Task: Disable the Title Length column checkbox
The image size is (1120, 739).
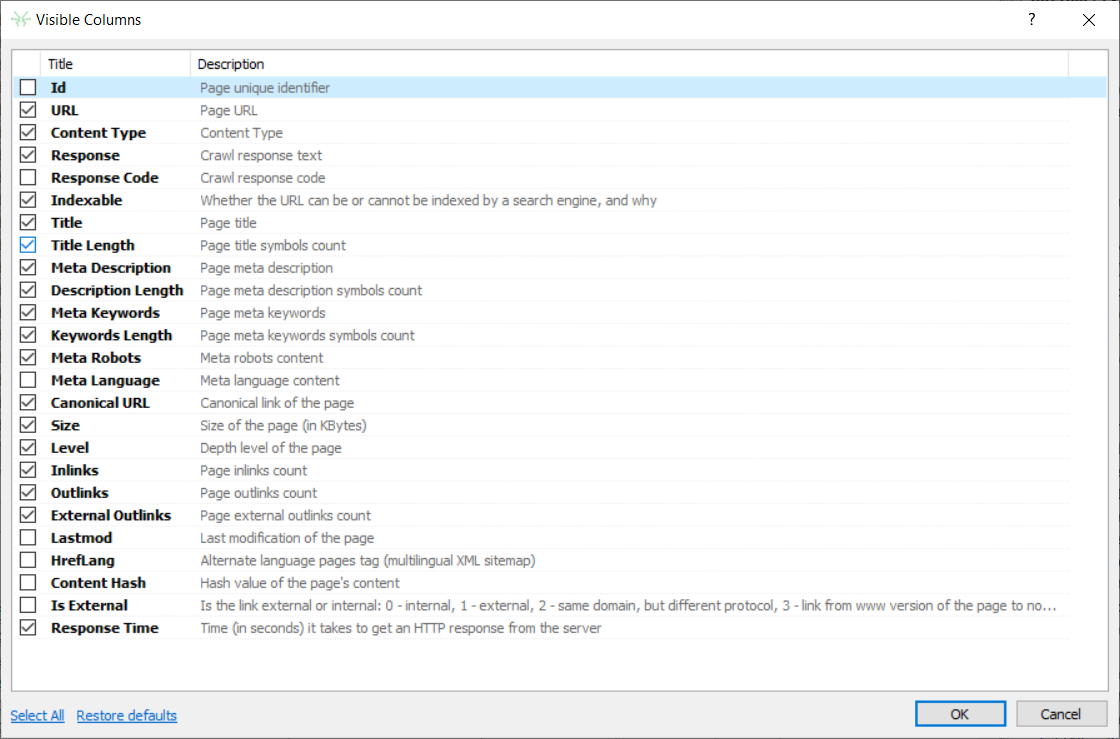Action: (x=28, y=245)
